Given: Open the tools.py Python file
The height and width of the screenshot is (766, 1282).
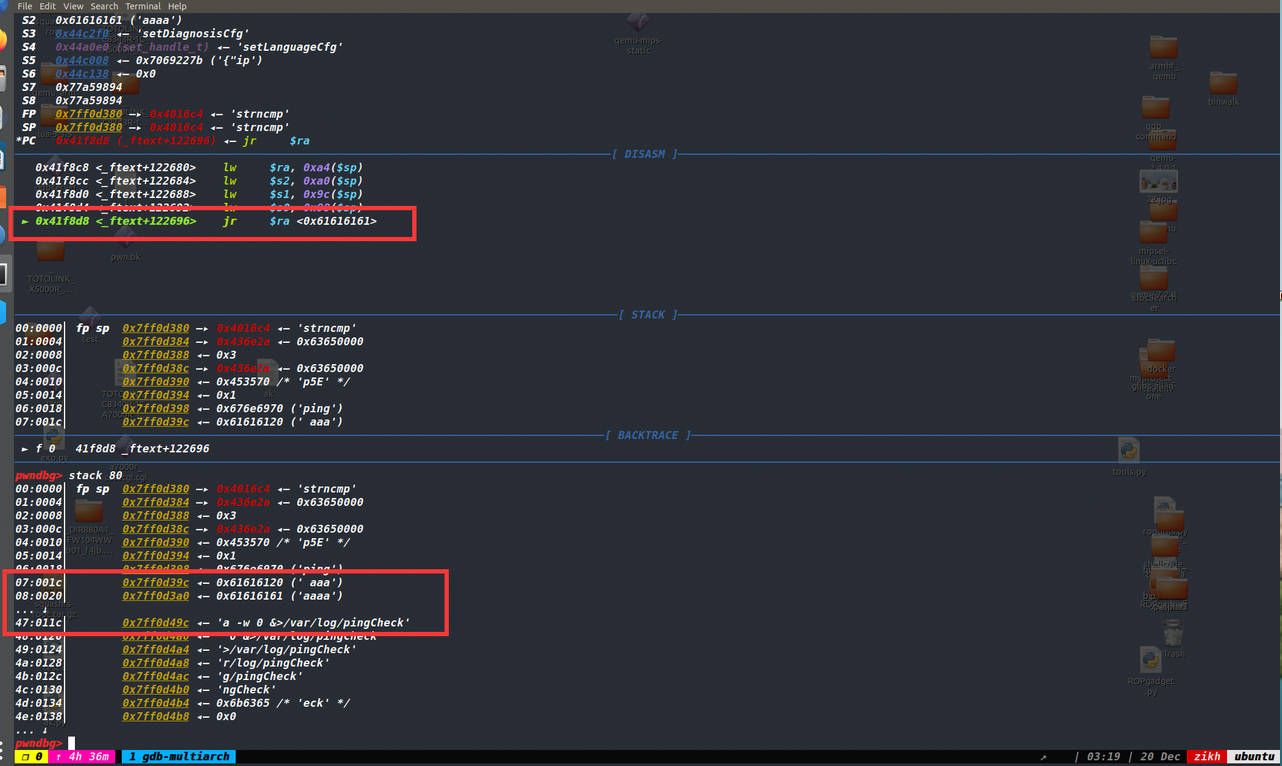Looking at the screenshot, I should 1129,458.
